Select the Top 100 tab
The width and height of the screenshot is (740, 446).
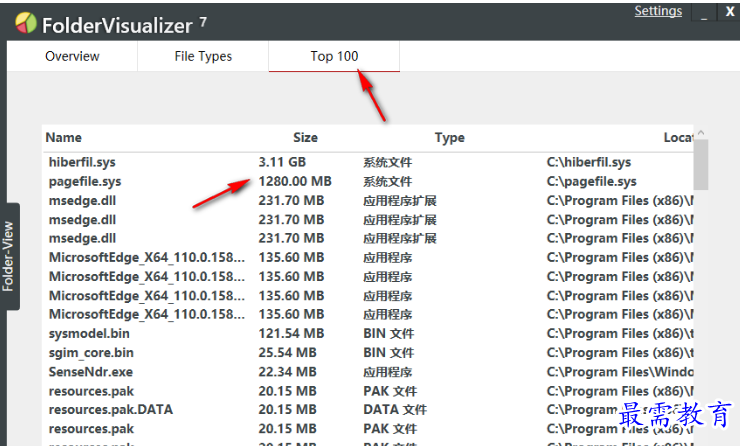click(334, 56)
